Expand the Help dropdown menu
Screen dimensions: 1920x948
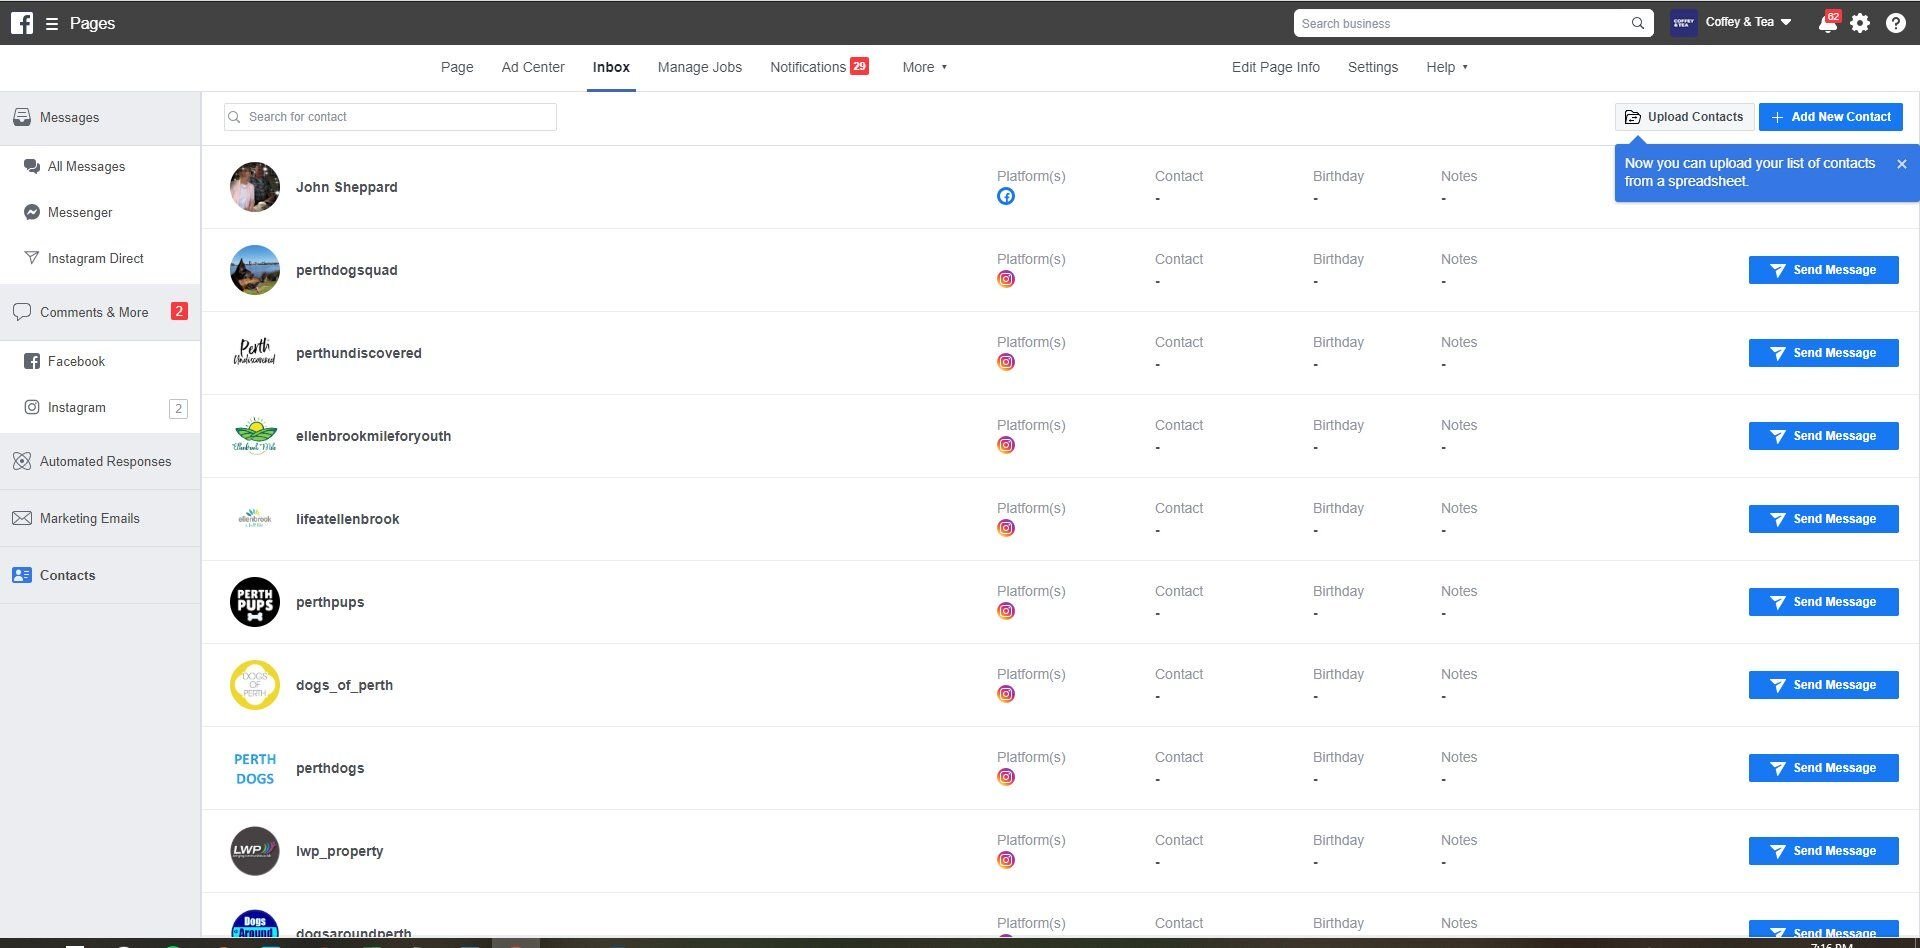coord(1446,67)
